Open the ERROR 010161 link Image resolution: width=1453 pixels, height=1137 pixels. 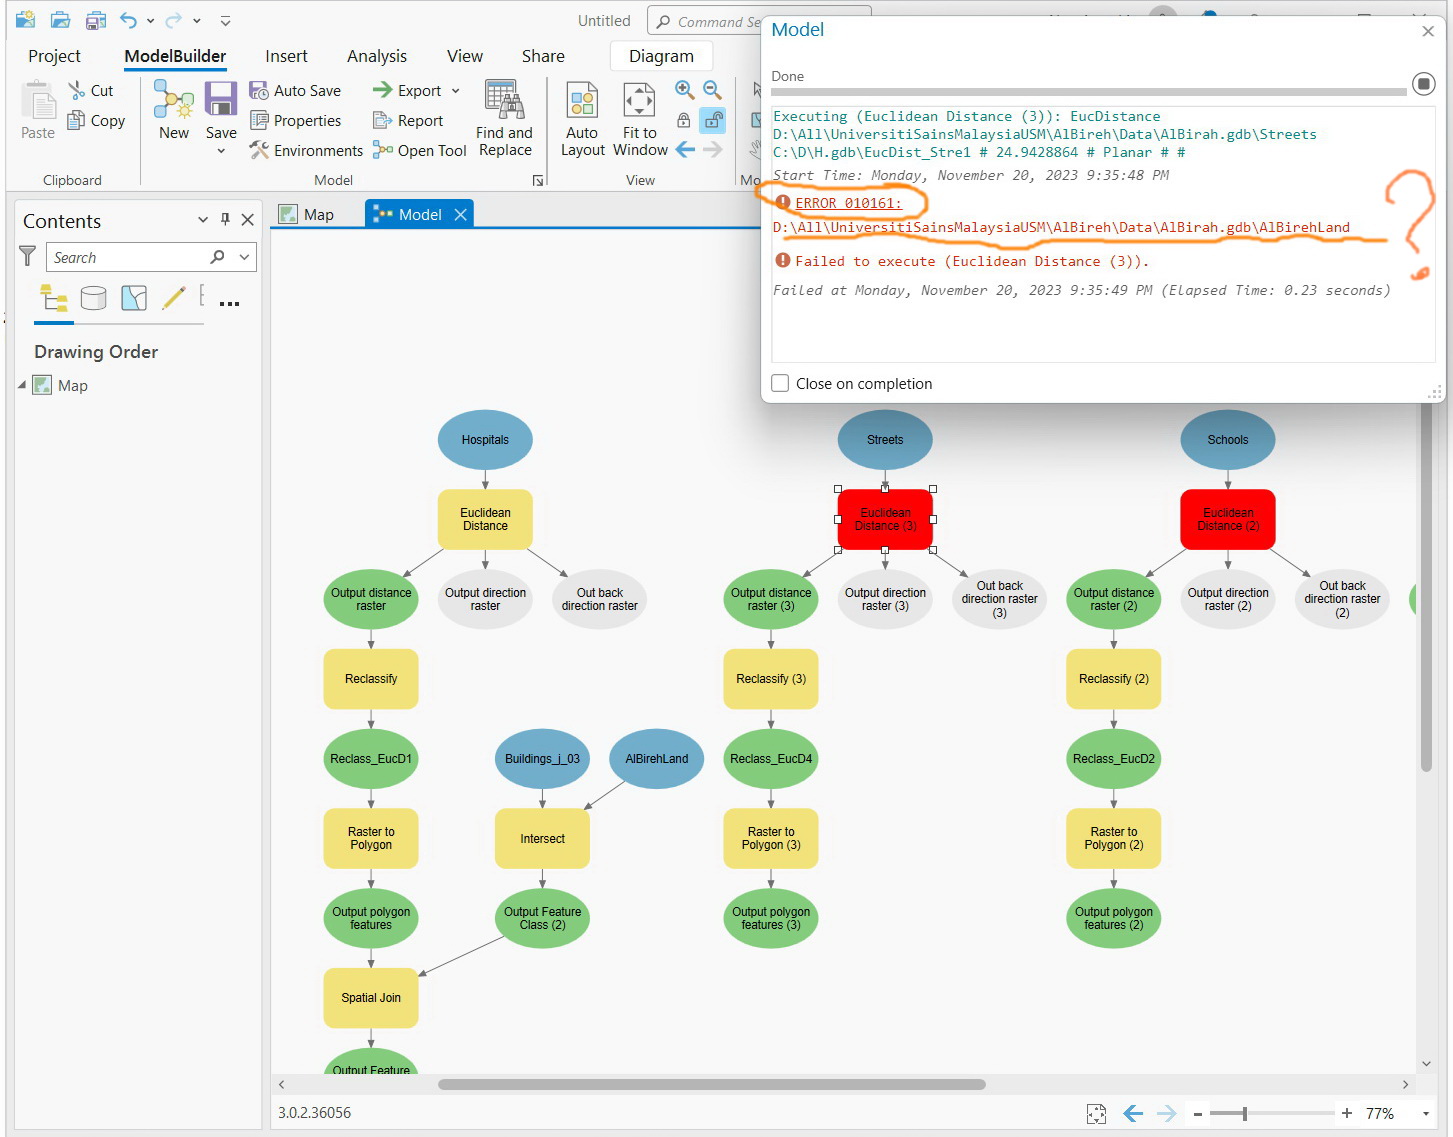848,203
